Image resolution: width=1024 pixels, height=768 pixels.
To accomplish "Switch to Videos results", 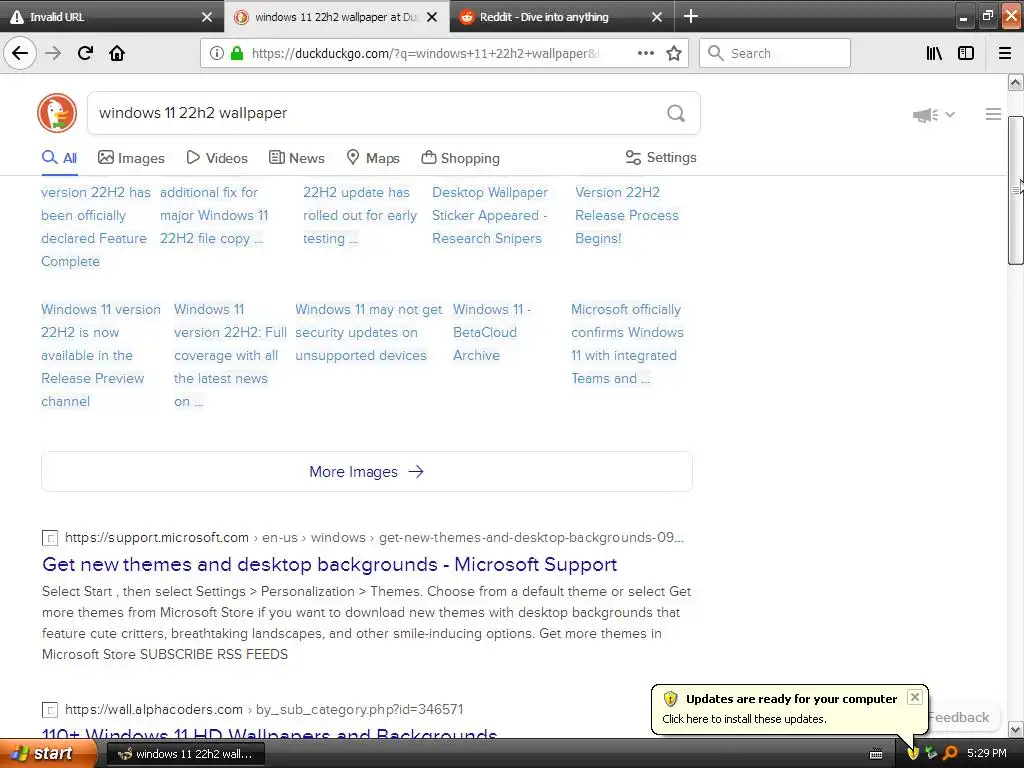I will click(217, 158).
